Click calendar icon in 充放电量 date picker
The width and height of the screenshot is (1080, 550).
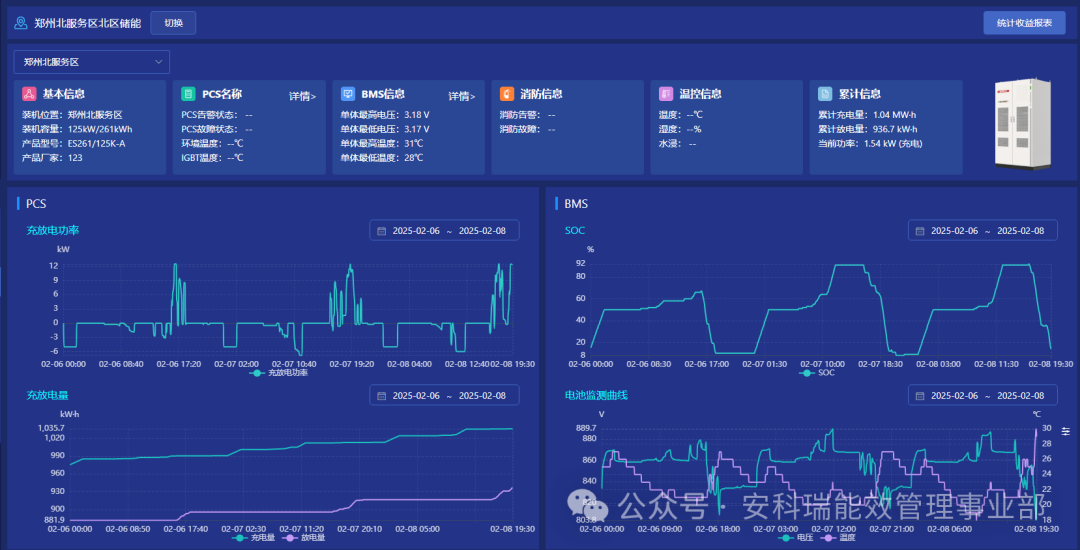tap(381, 396)
